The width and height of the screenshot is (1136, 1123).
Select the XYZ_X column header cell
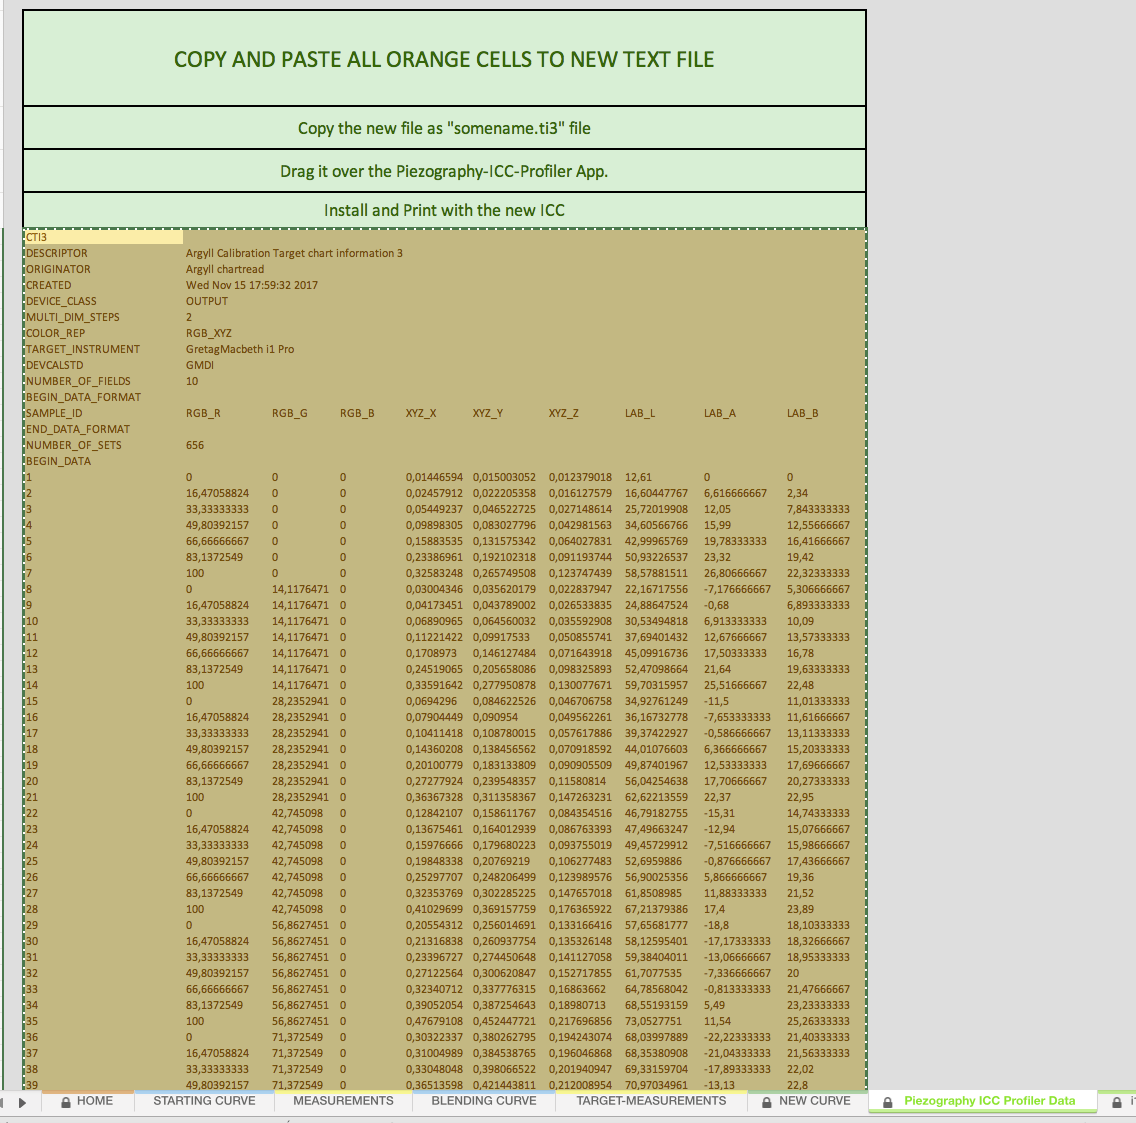(x=421, y=413)
